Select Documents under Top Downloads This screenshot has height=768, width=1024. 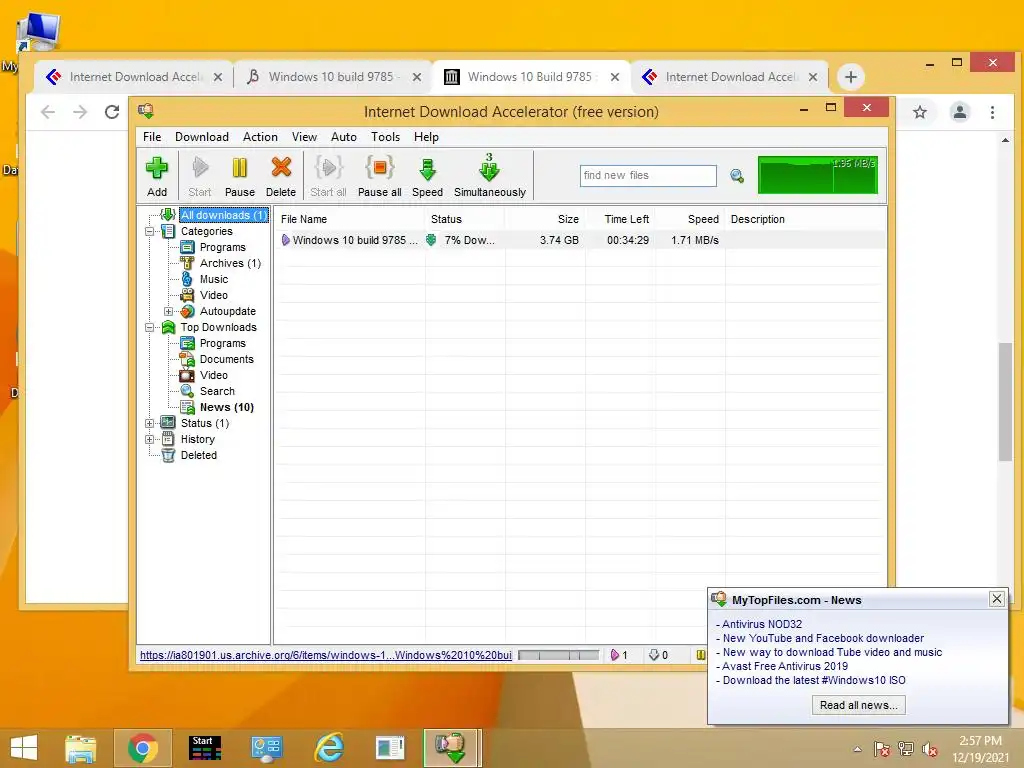(x=227, y=359)
